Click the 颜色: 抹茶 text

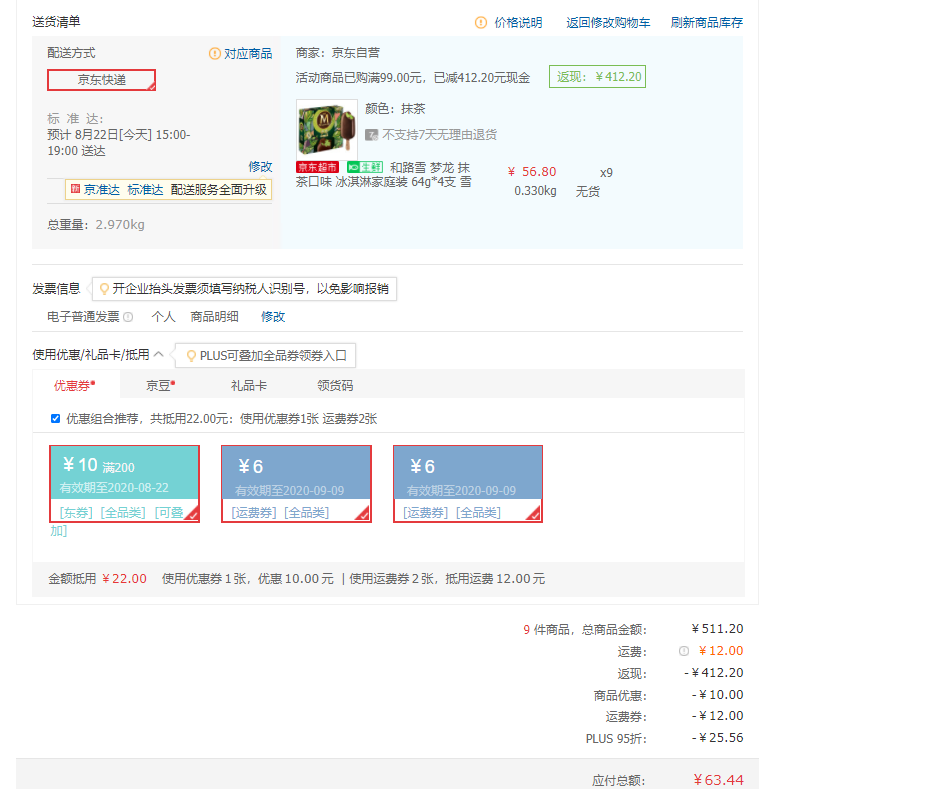point(395,109)
